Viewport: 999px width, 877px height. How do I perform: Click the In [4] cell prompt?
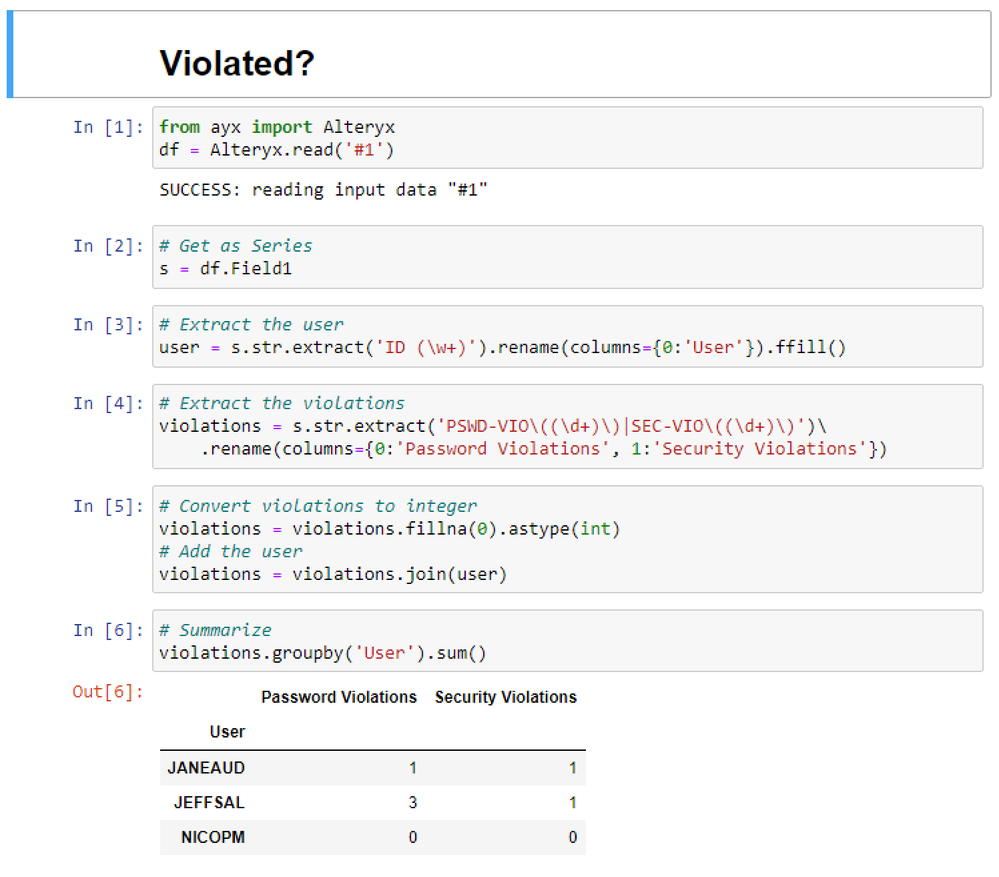click(108, 403)
